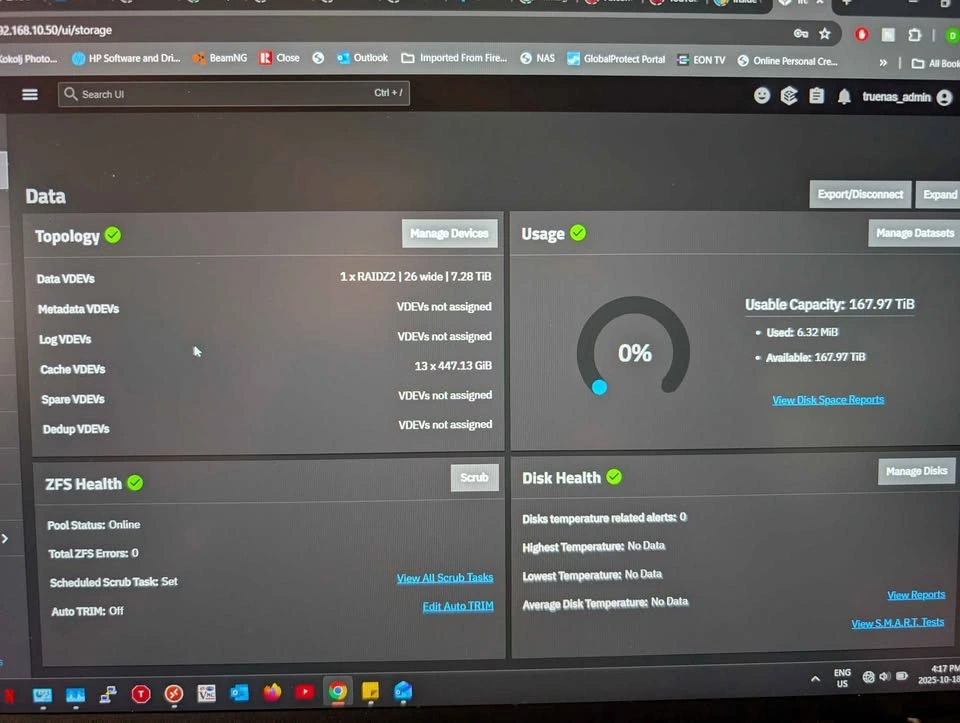Open the Imported From Firefox bookmark folder

point(454,58)
